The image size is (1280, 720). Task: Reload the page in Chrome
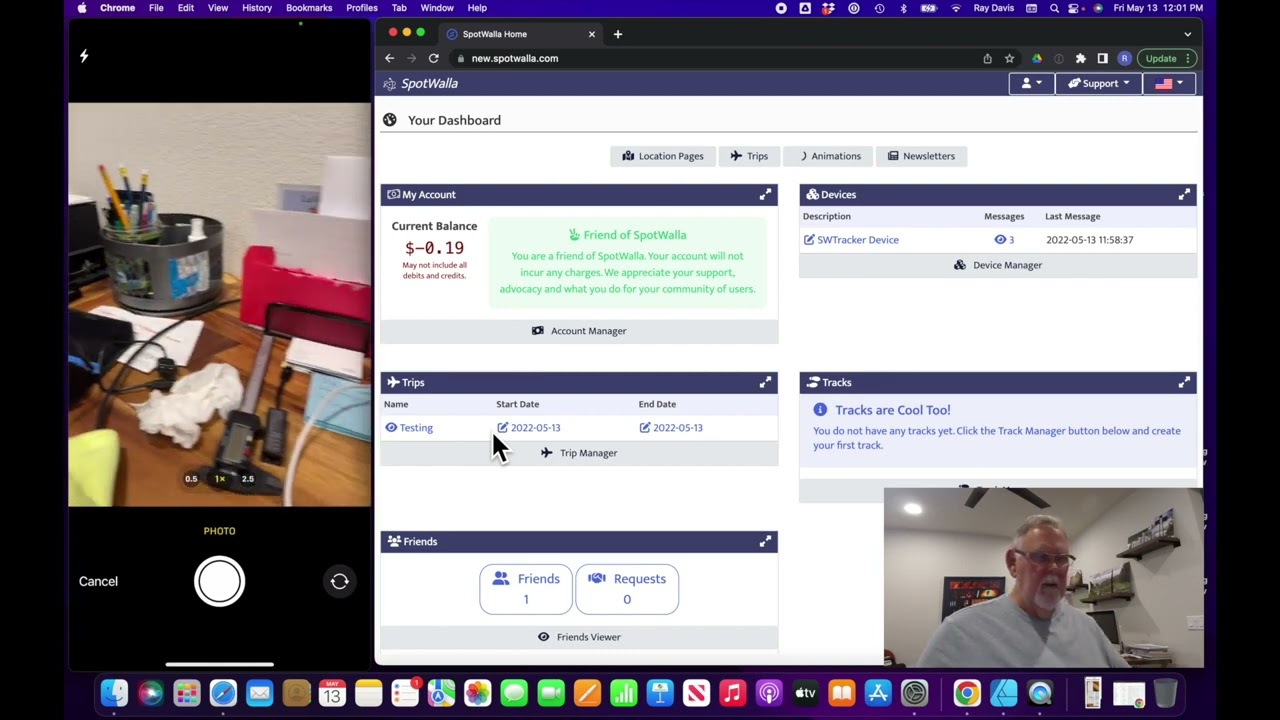pos(433,58)
